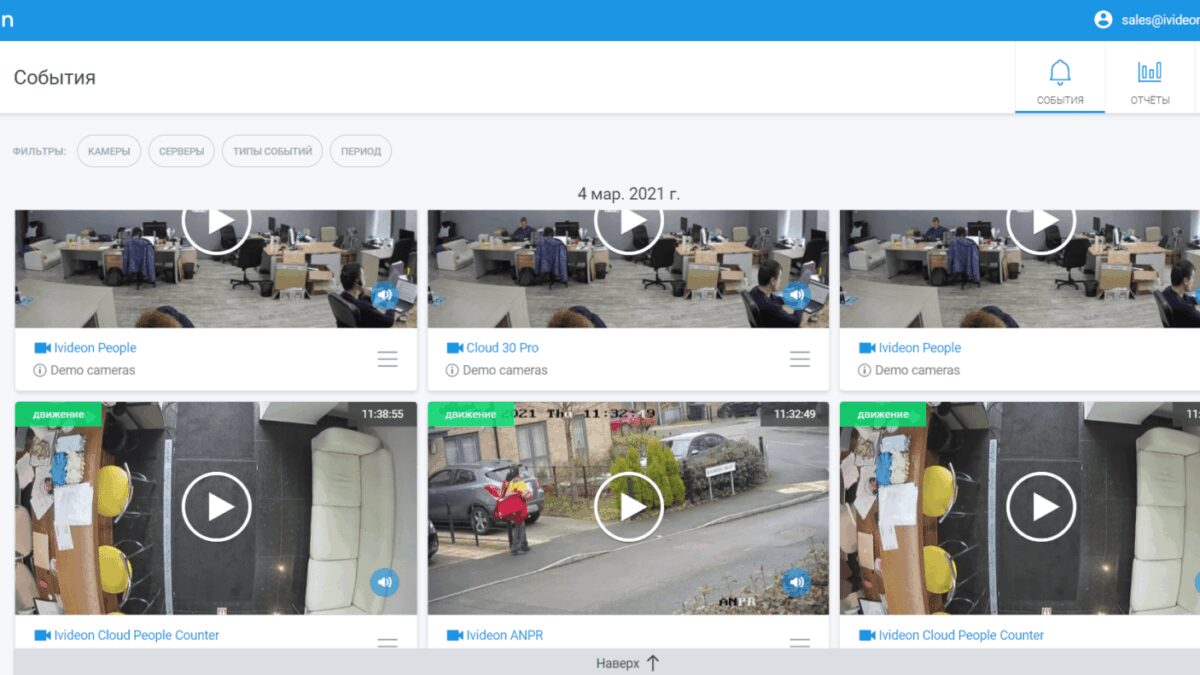Open the Типы событий filter
The height and width of the screenshot is (675, 1200).
272,151
